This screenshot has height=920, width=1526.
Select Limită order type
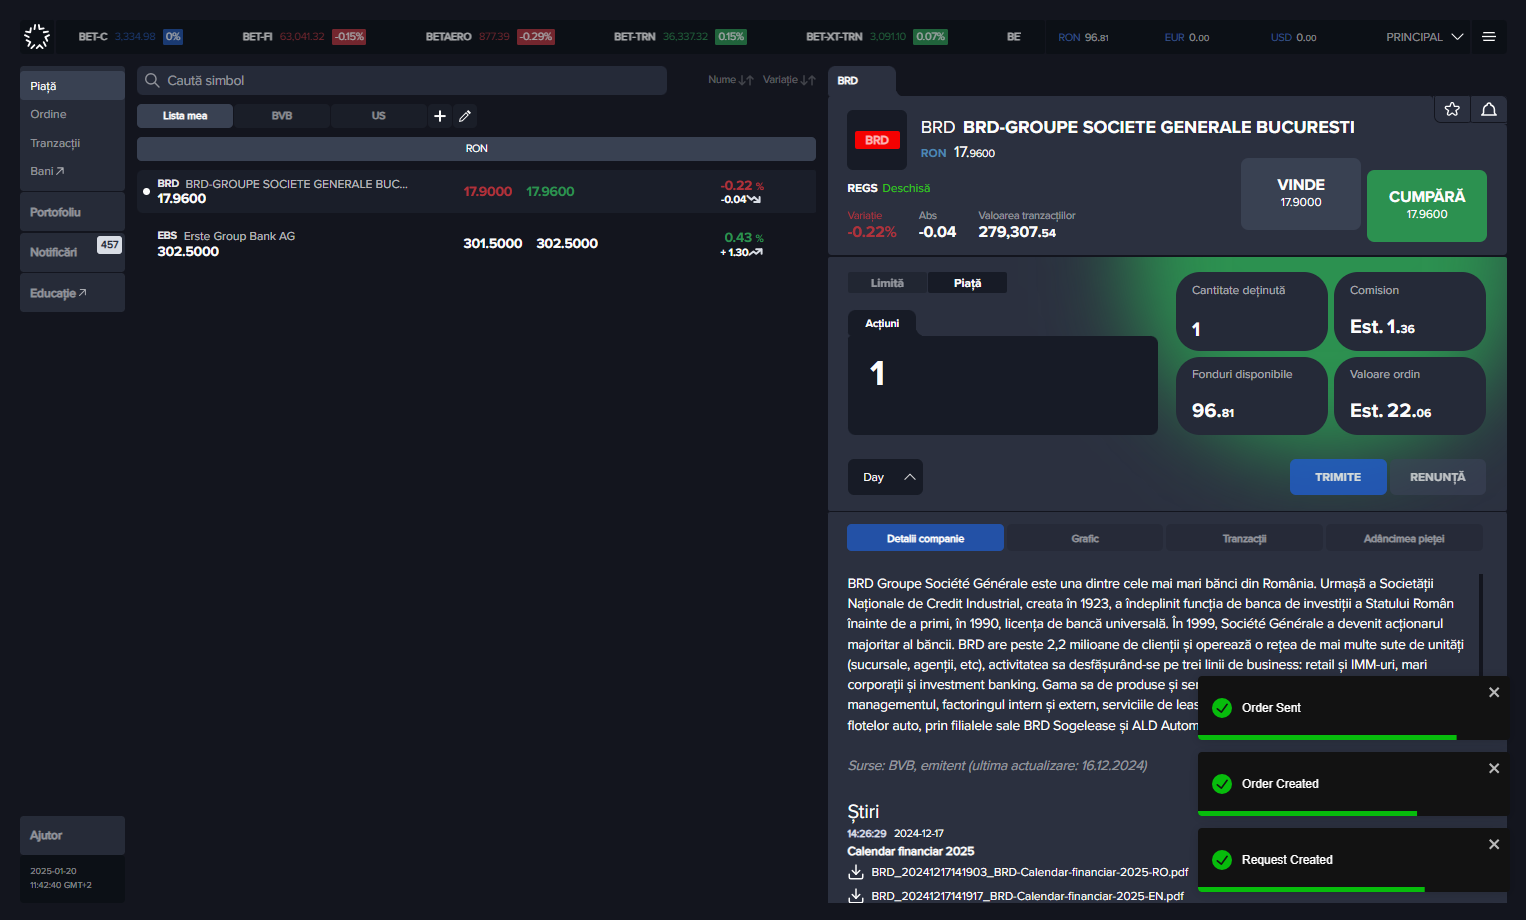(x=887, y=283)
